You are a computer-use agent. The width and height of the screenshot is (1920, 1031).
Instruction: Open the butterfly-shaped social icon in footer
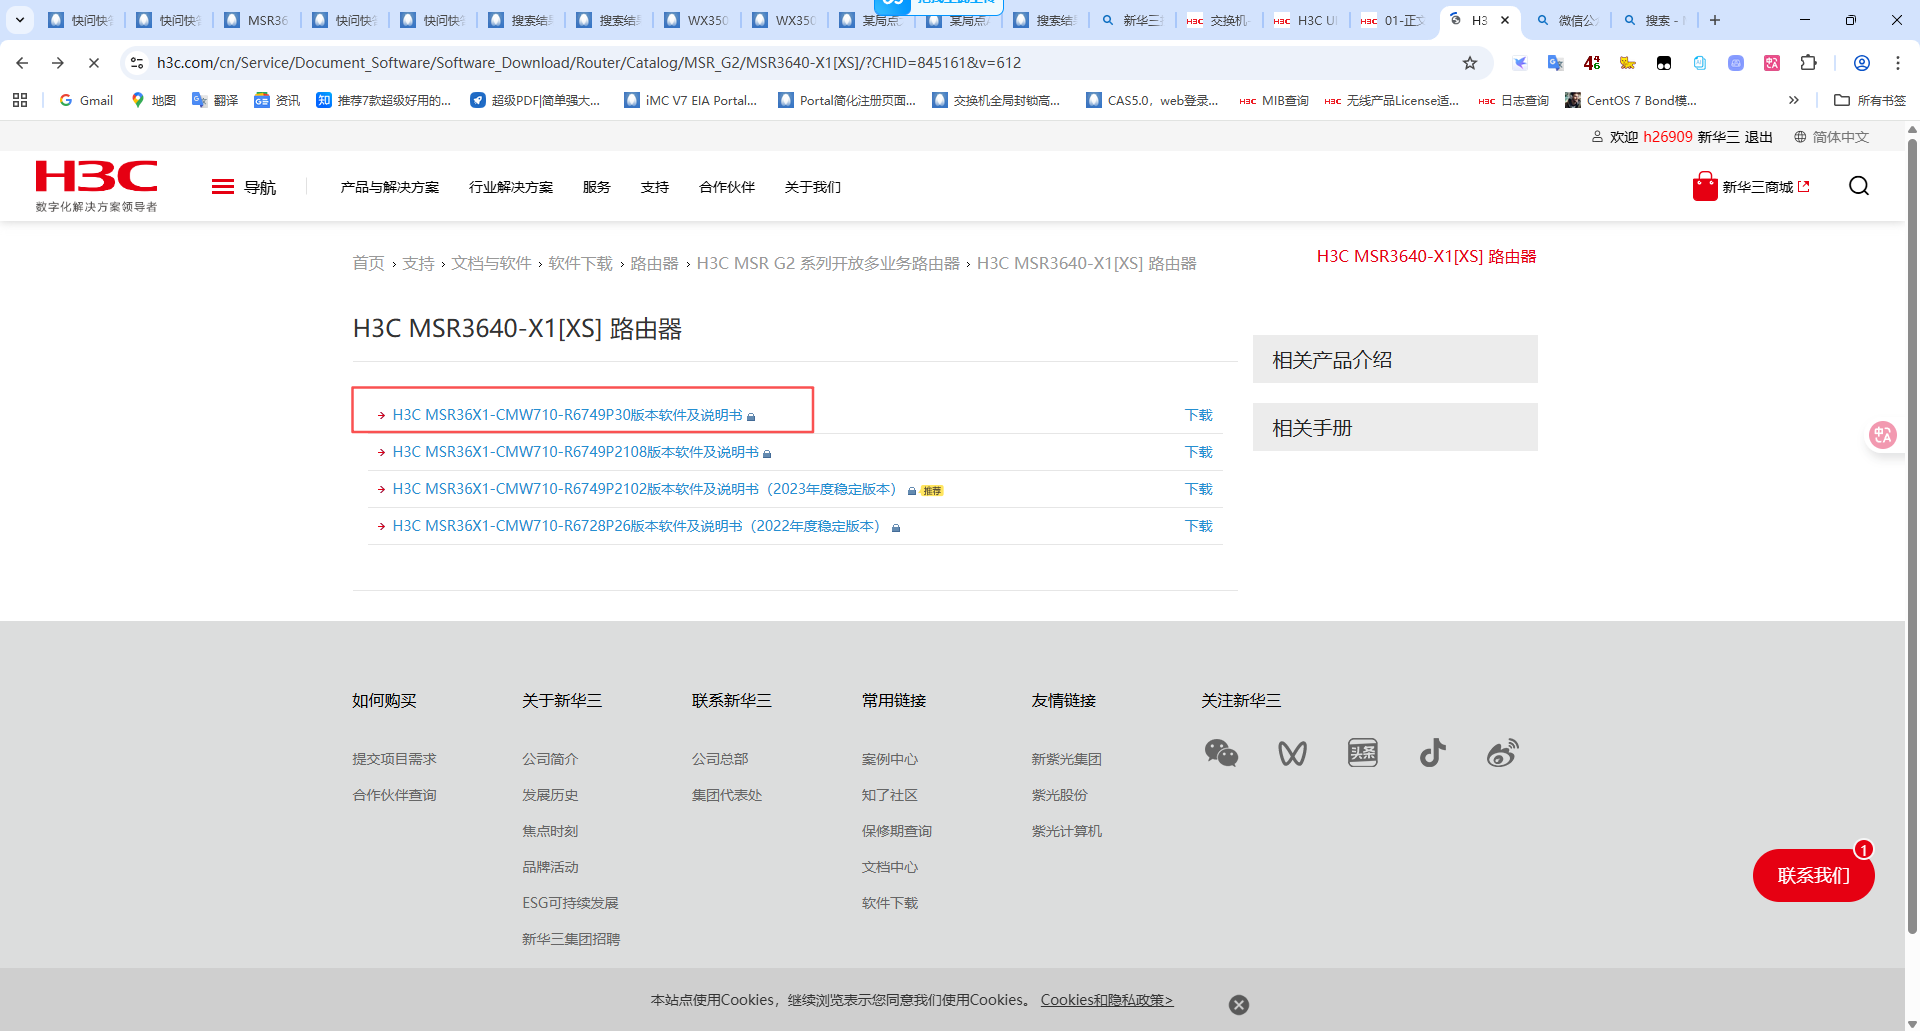(1292, 753)
